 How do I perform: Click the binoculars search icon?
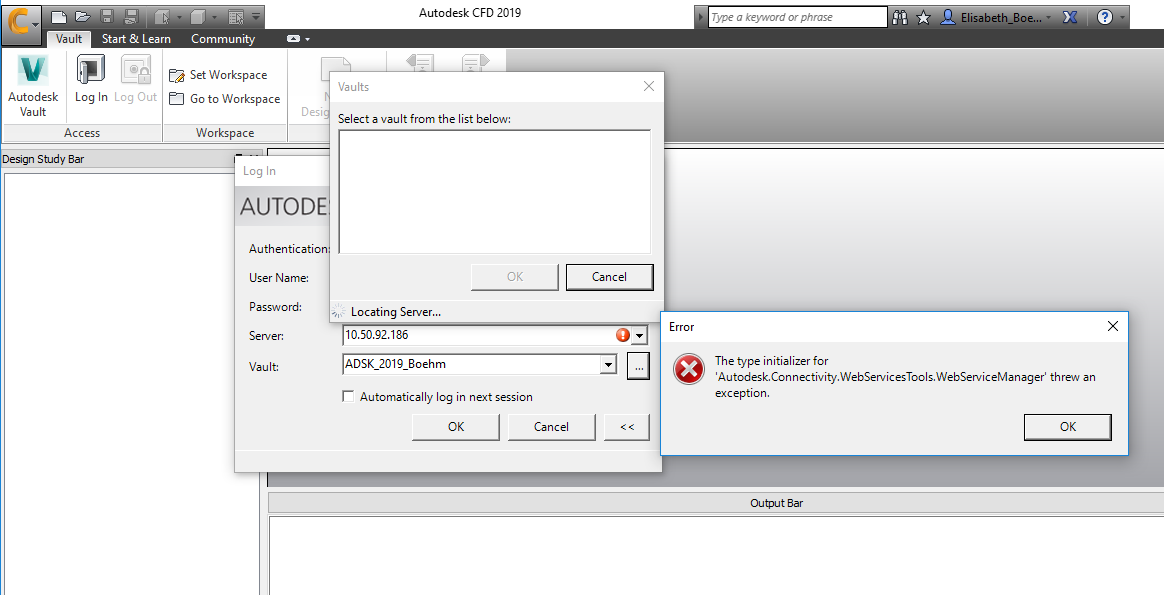900,17
